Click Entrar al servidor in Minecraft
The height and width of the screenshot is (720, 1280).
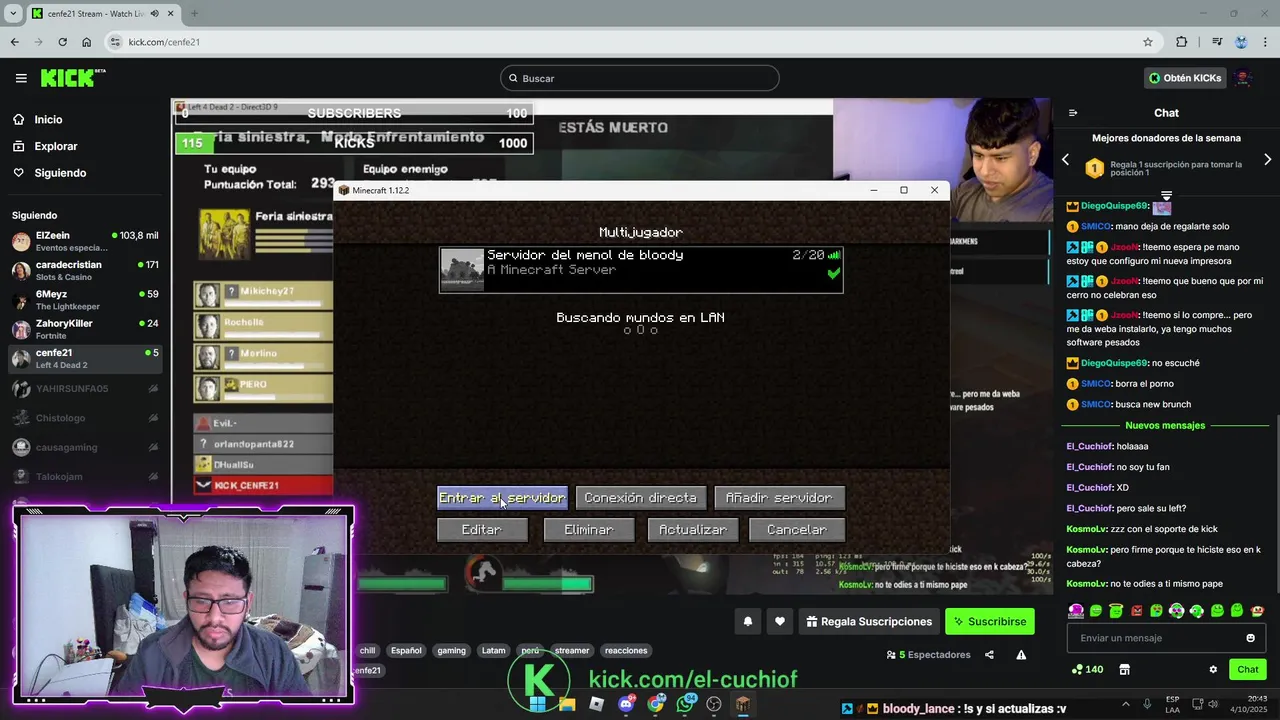tap(502, 498)
